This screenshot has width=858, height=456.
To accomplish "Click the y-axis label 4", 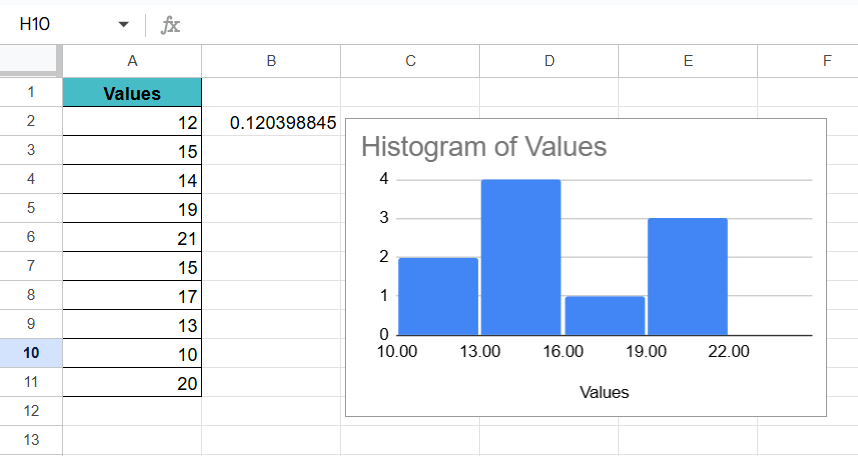I will [384, 179].
